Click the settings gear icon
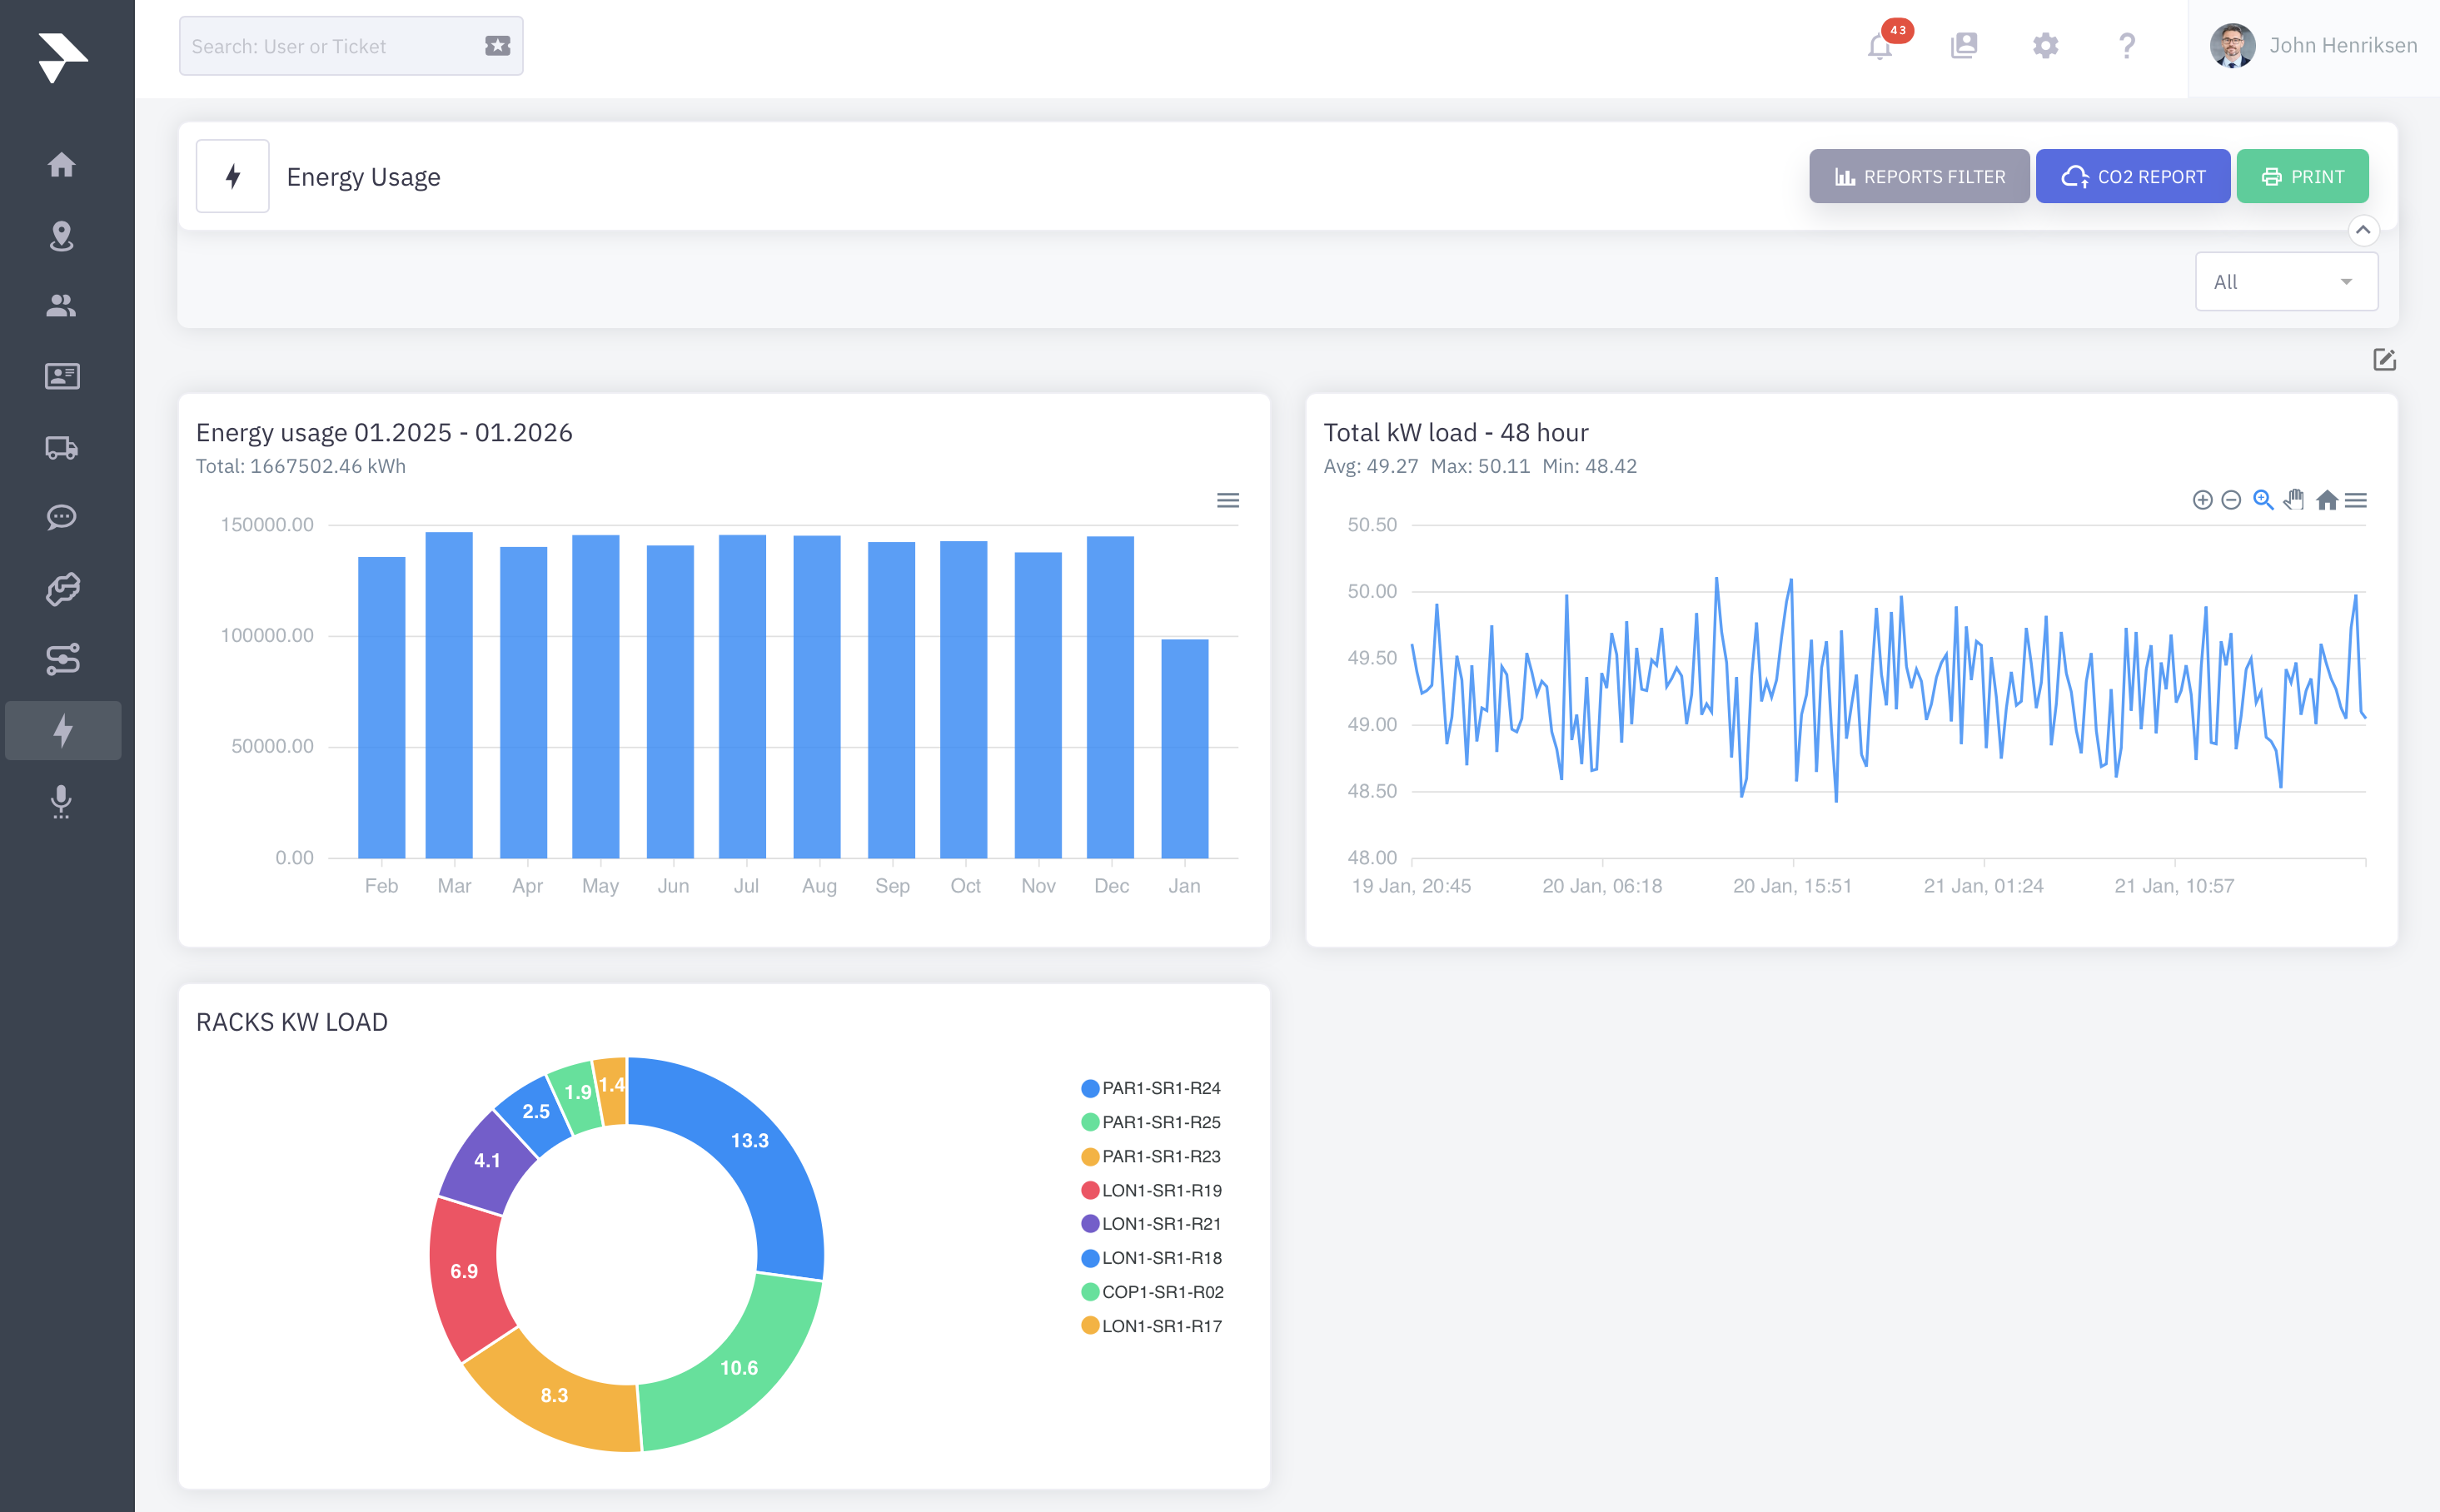2440x1512 pixels. point(2045,46)
